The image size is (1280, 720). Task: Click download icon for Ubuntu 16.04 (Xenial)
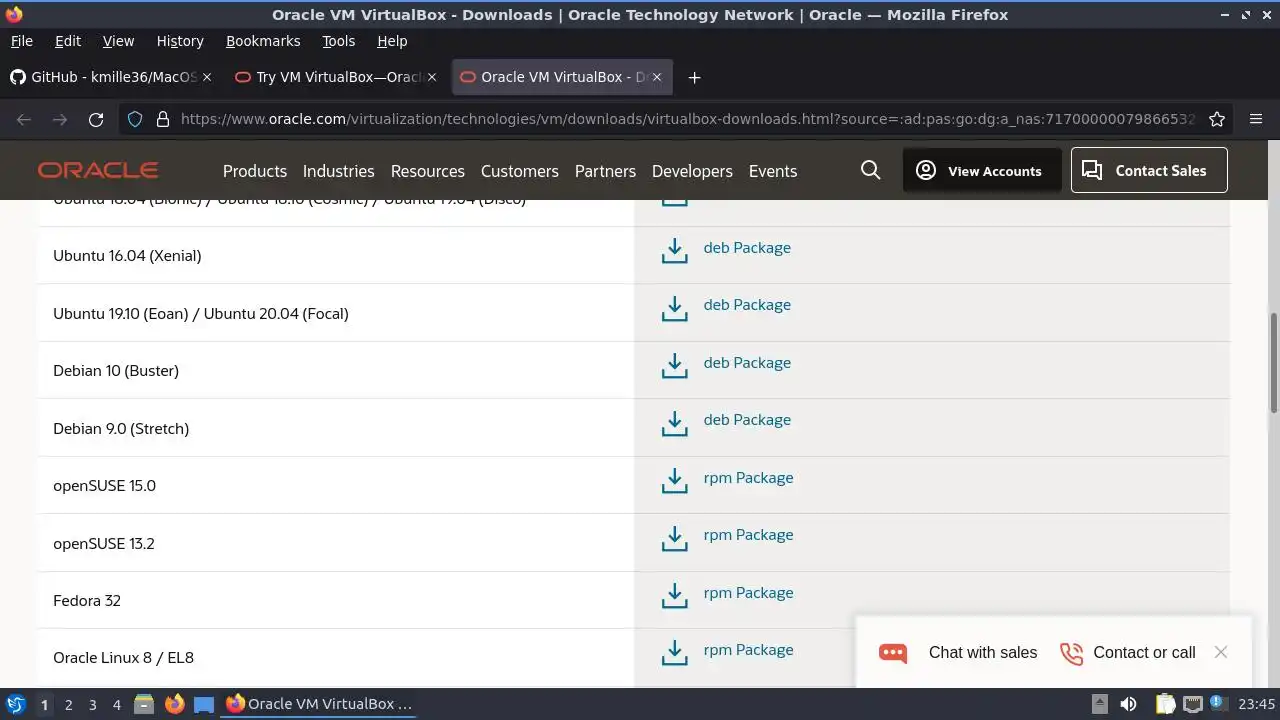click(675, 251)
